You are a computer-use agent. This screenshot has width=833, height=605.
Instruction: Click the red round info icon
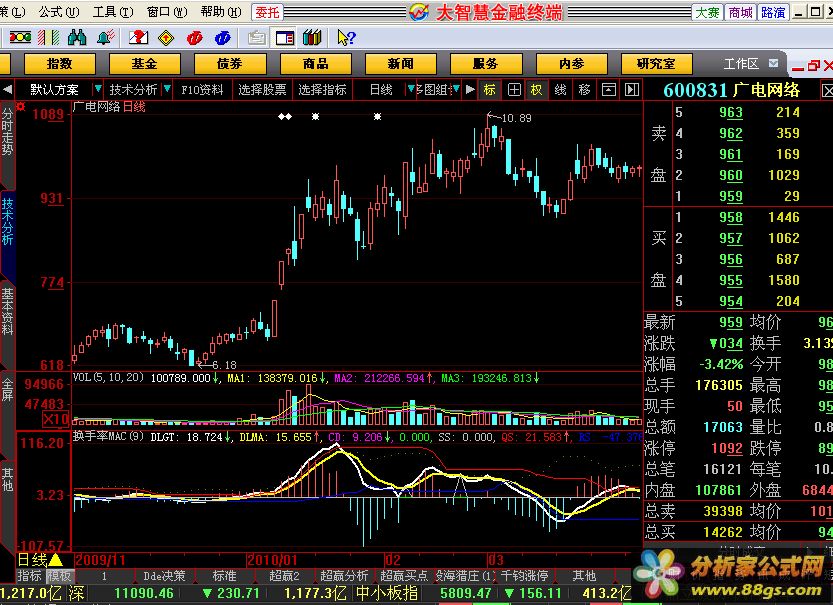(x=194, y=38)
